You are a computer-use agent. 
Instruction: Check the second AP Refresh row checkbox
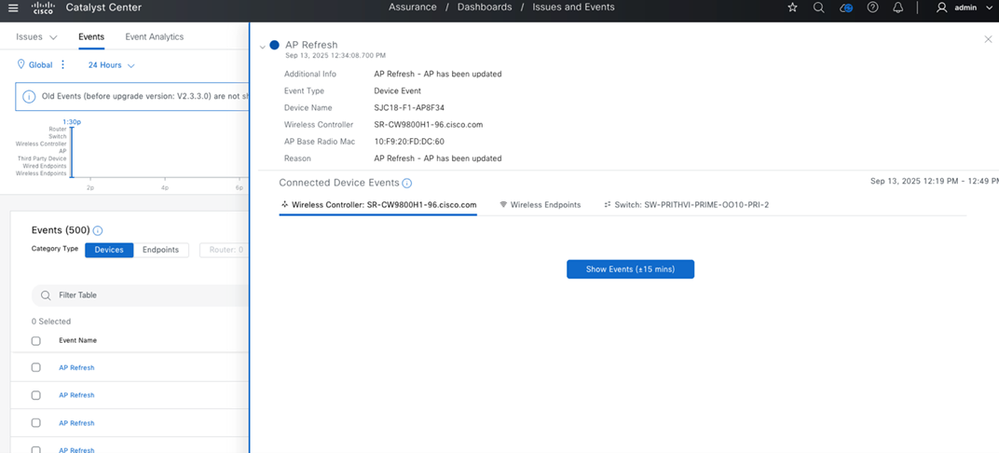36,395
